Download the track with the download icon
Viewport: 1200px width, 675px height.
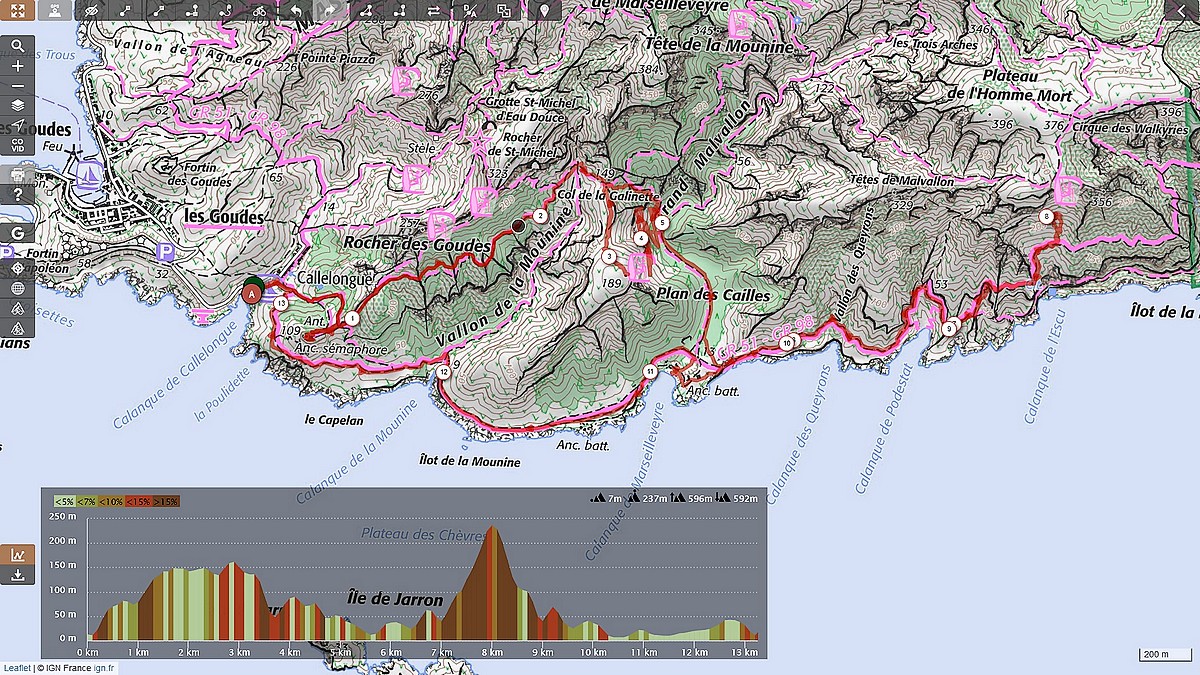click(18, 574)
